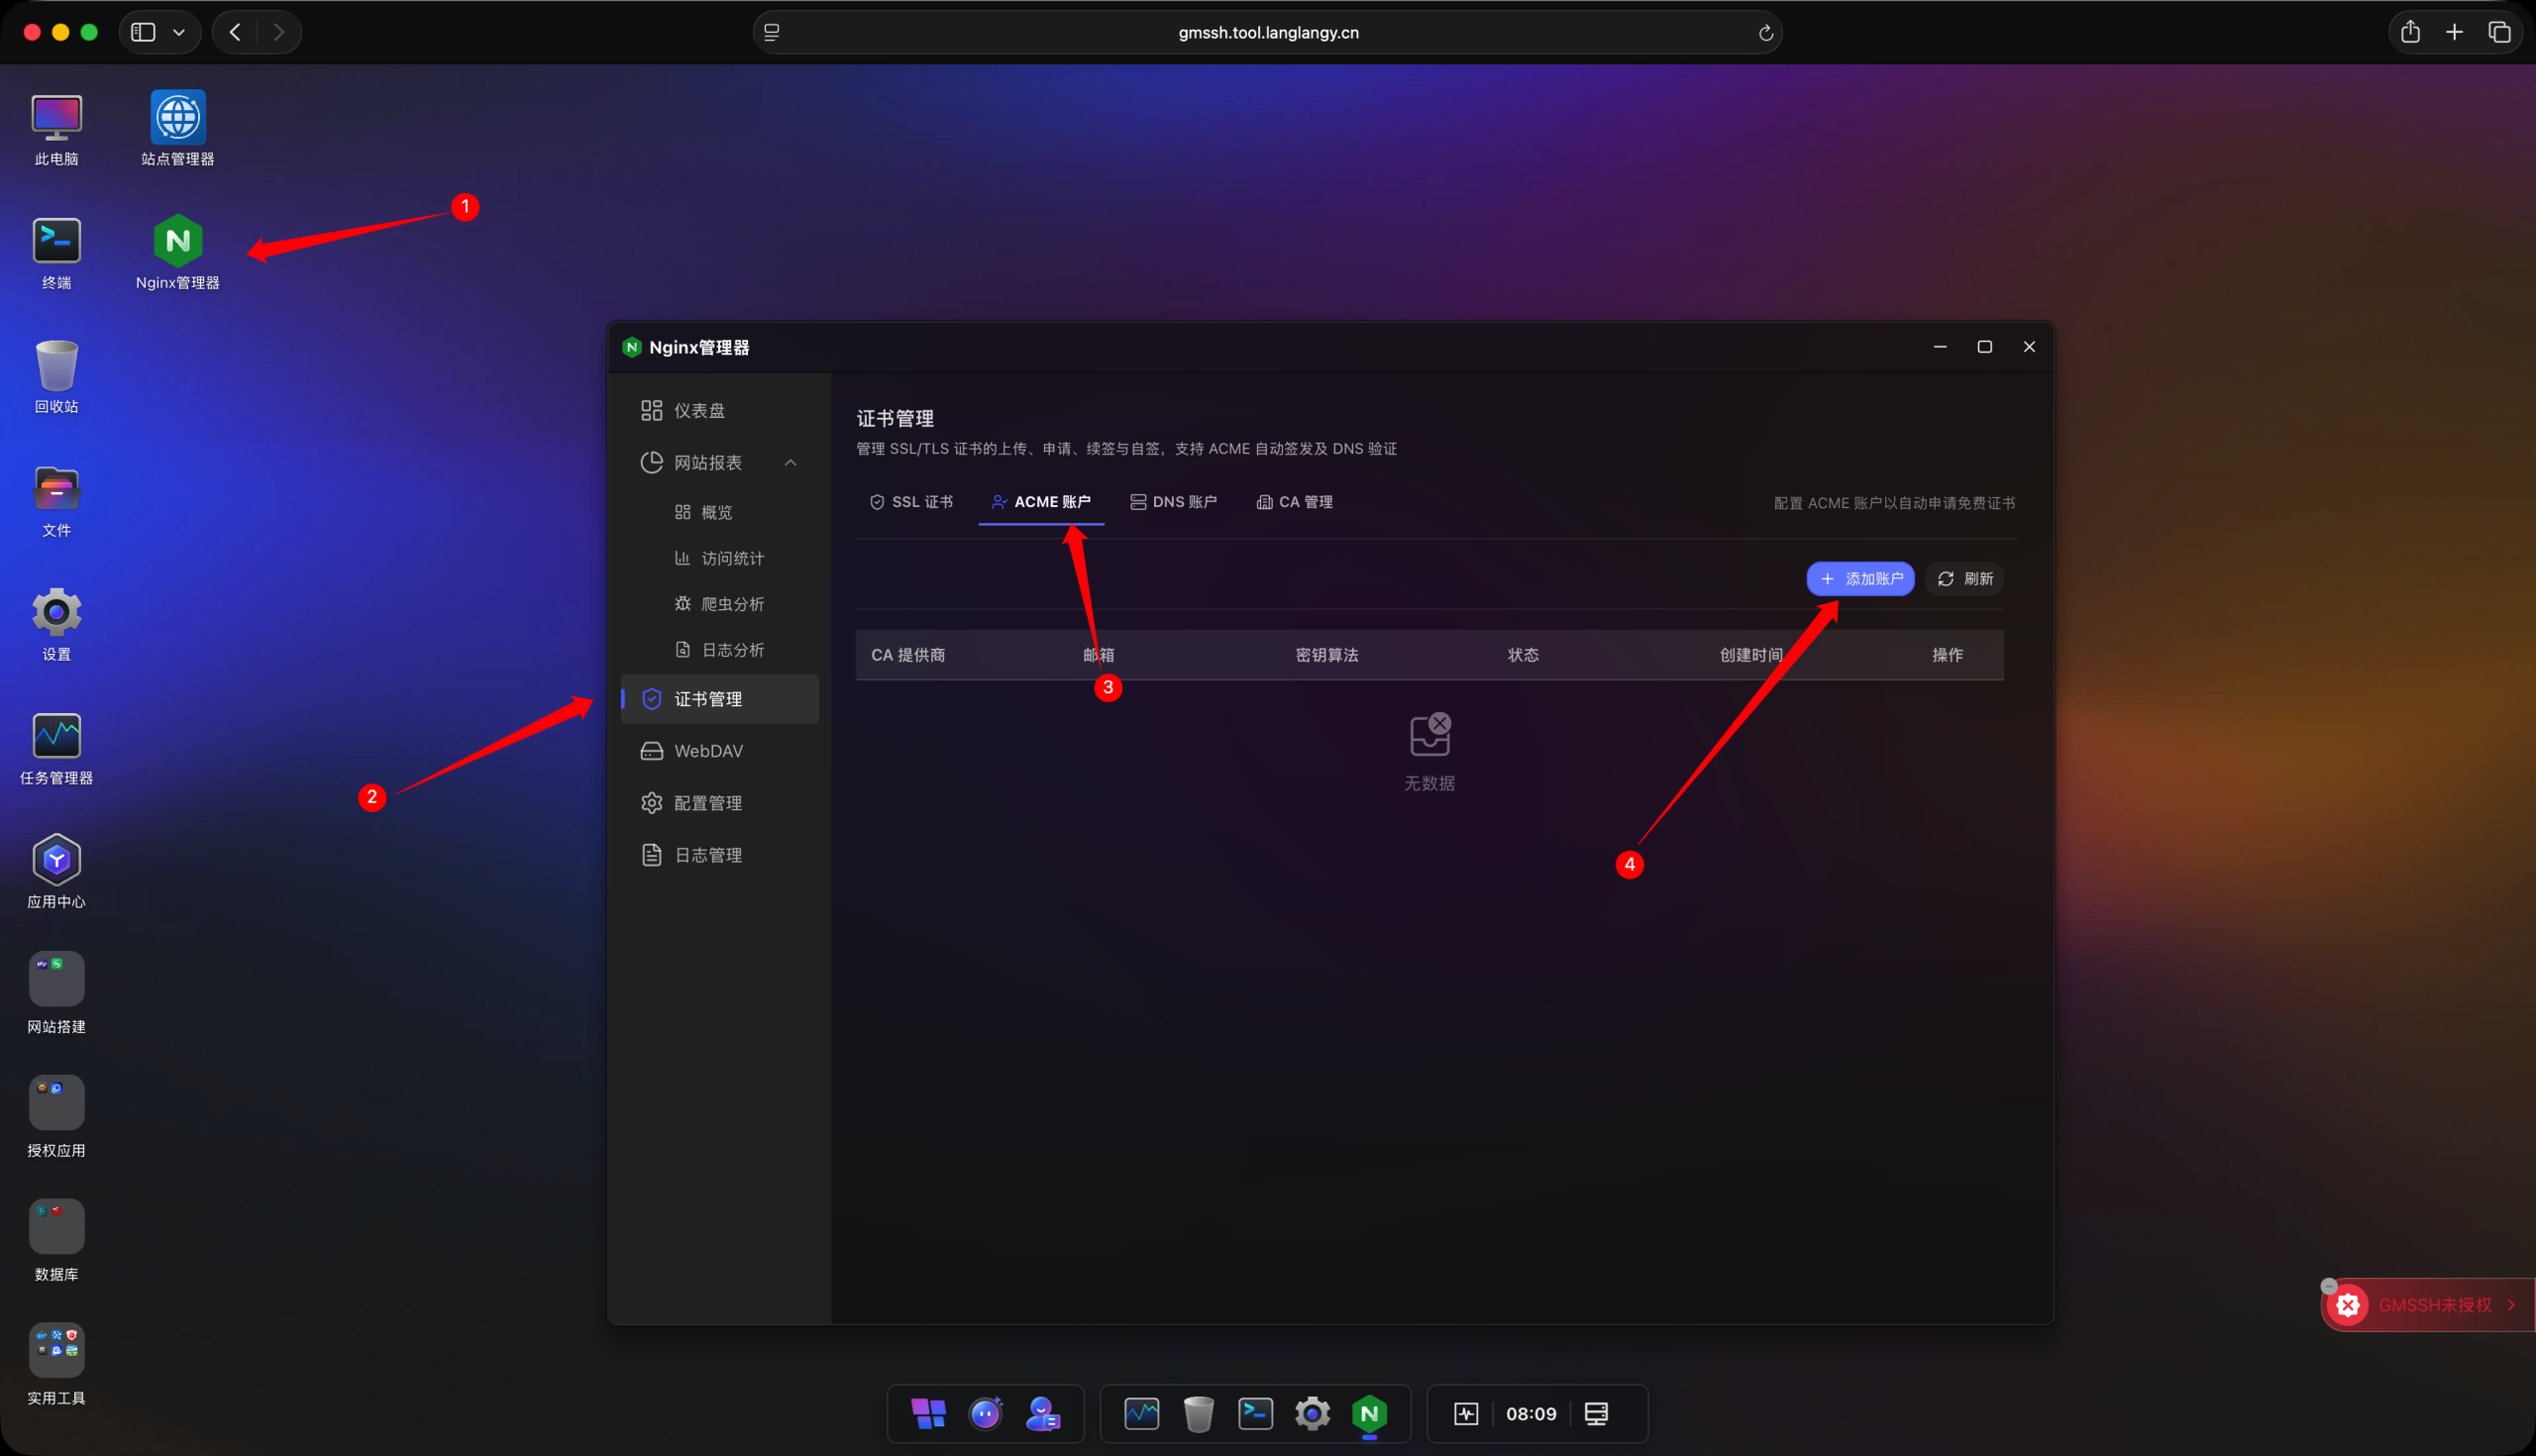Screen dimensions: 2536x1456
Task: Reload the page in Safari
Action: pos(1765,33)
